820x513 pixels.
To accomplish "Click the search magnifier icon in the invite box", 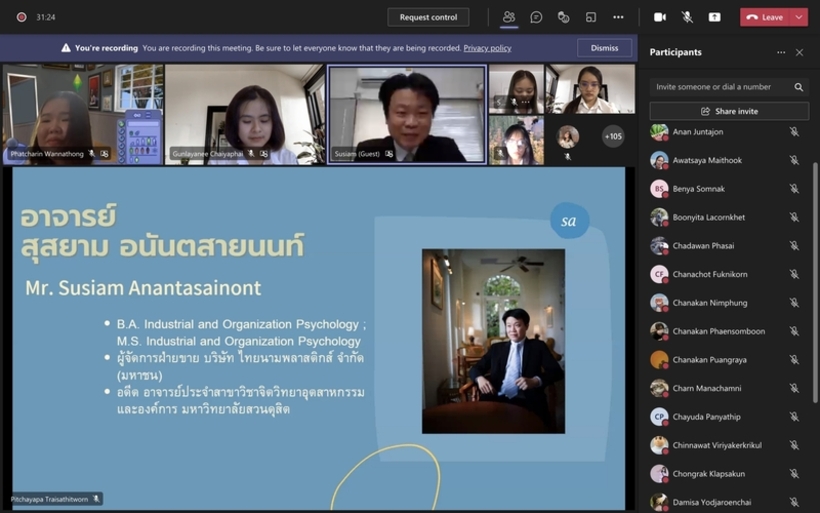I will point(799,87).
